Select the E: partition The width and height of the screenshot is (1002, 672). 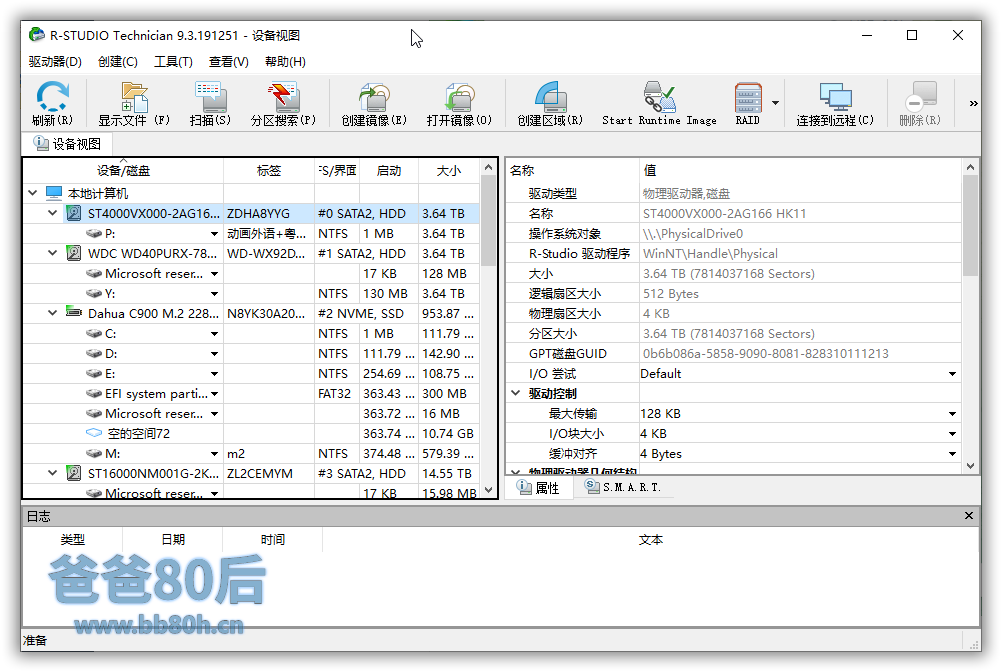tap(251, 374)
